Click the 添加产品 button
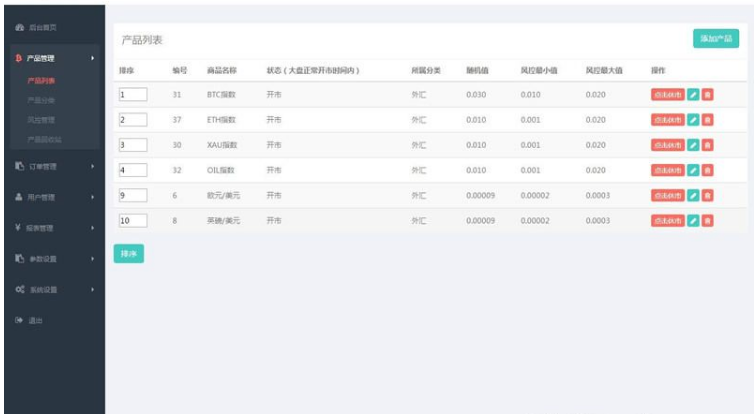 tap(716, 38)
